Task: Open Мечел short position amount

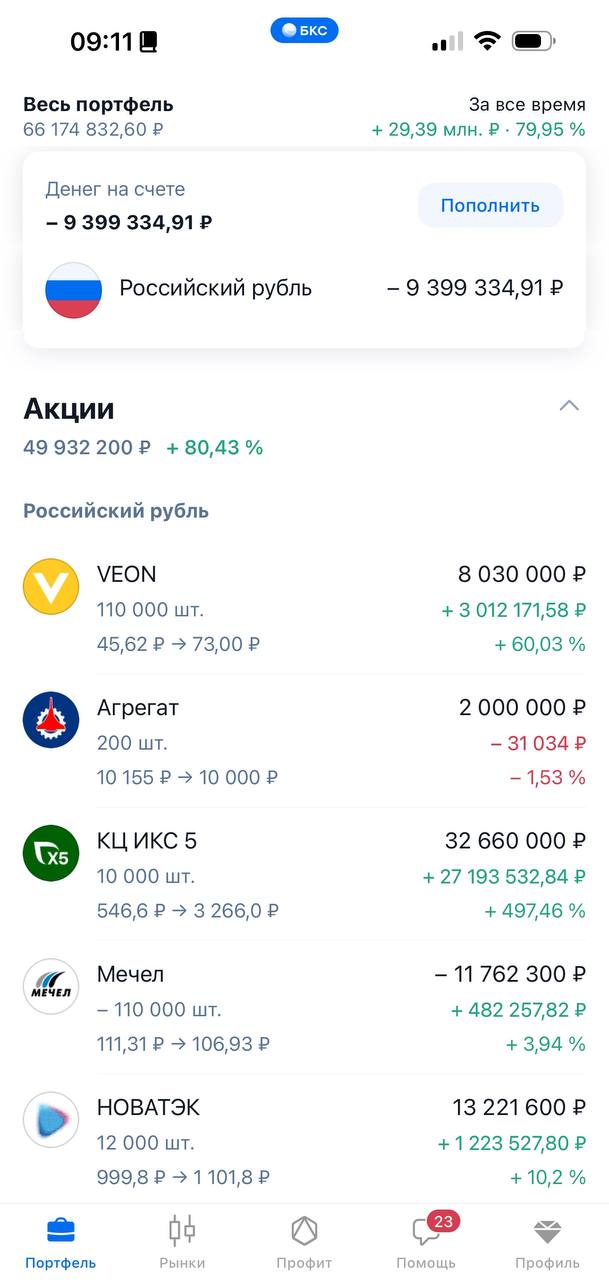Action: 510,974
